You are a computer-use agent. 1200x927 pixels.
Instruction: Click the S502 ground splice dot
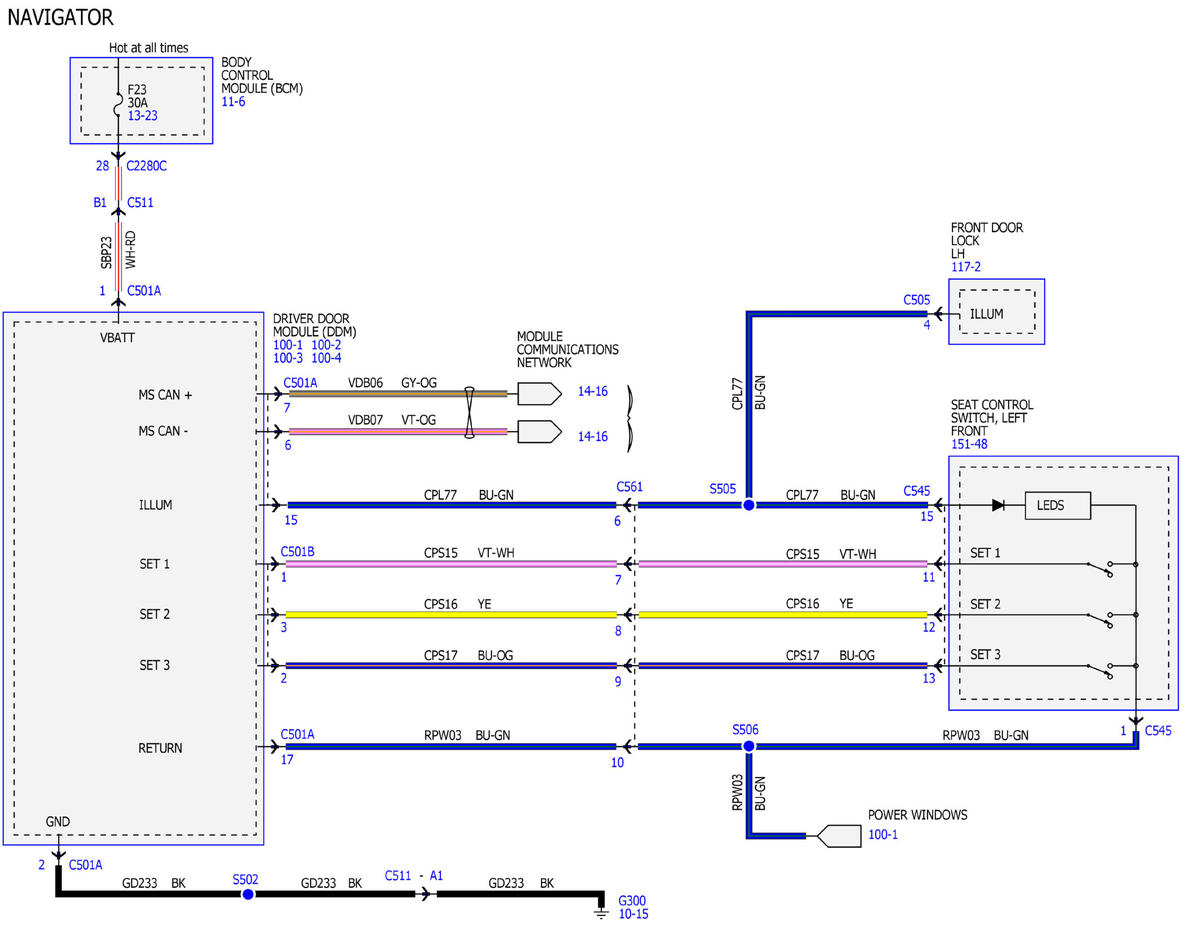[248, 894]
